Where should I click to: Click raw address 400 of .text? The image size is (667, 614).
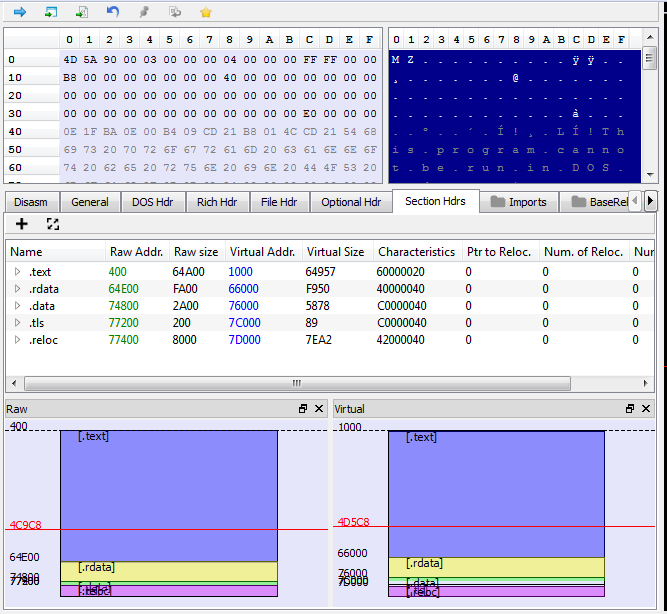click(117, 271)
